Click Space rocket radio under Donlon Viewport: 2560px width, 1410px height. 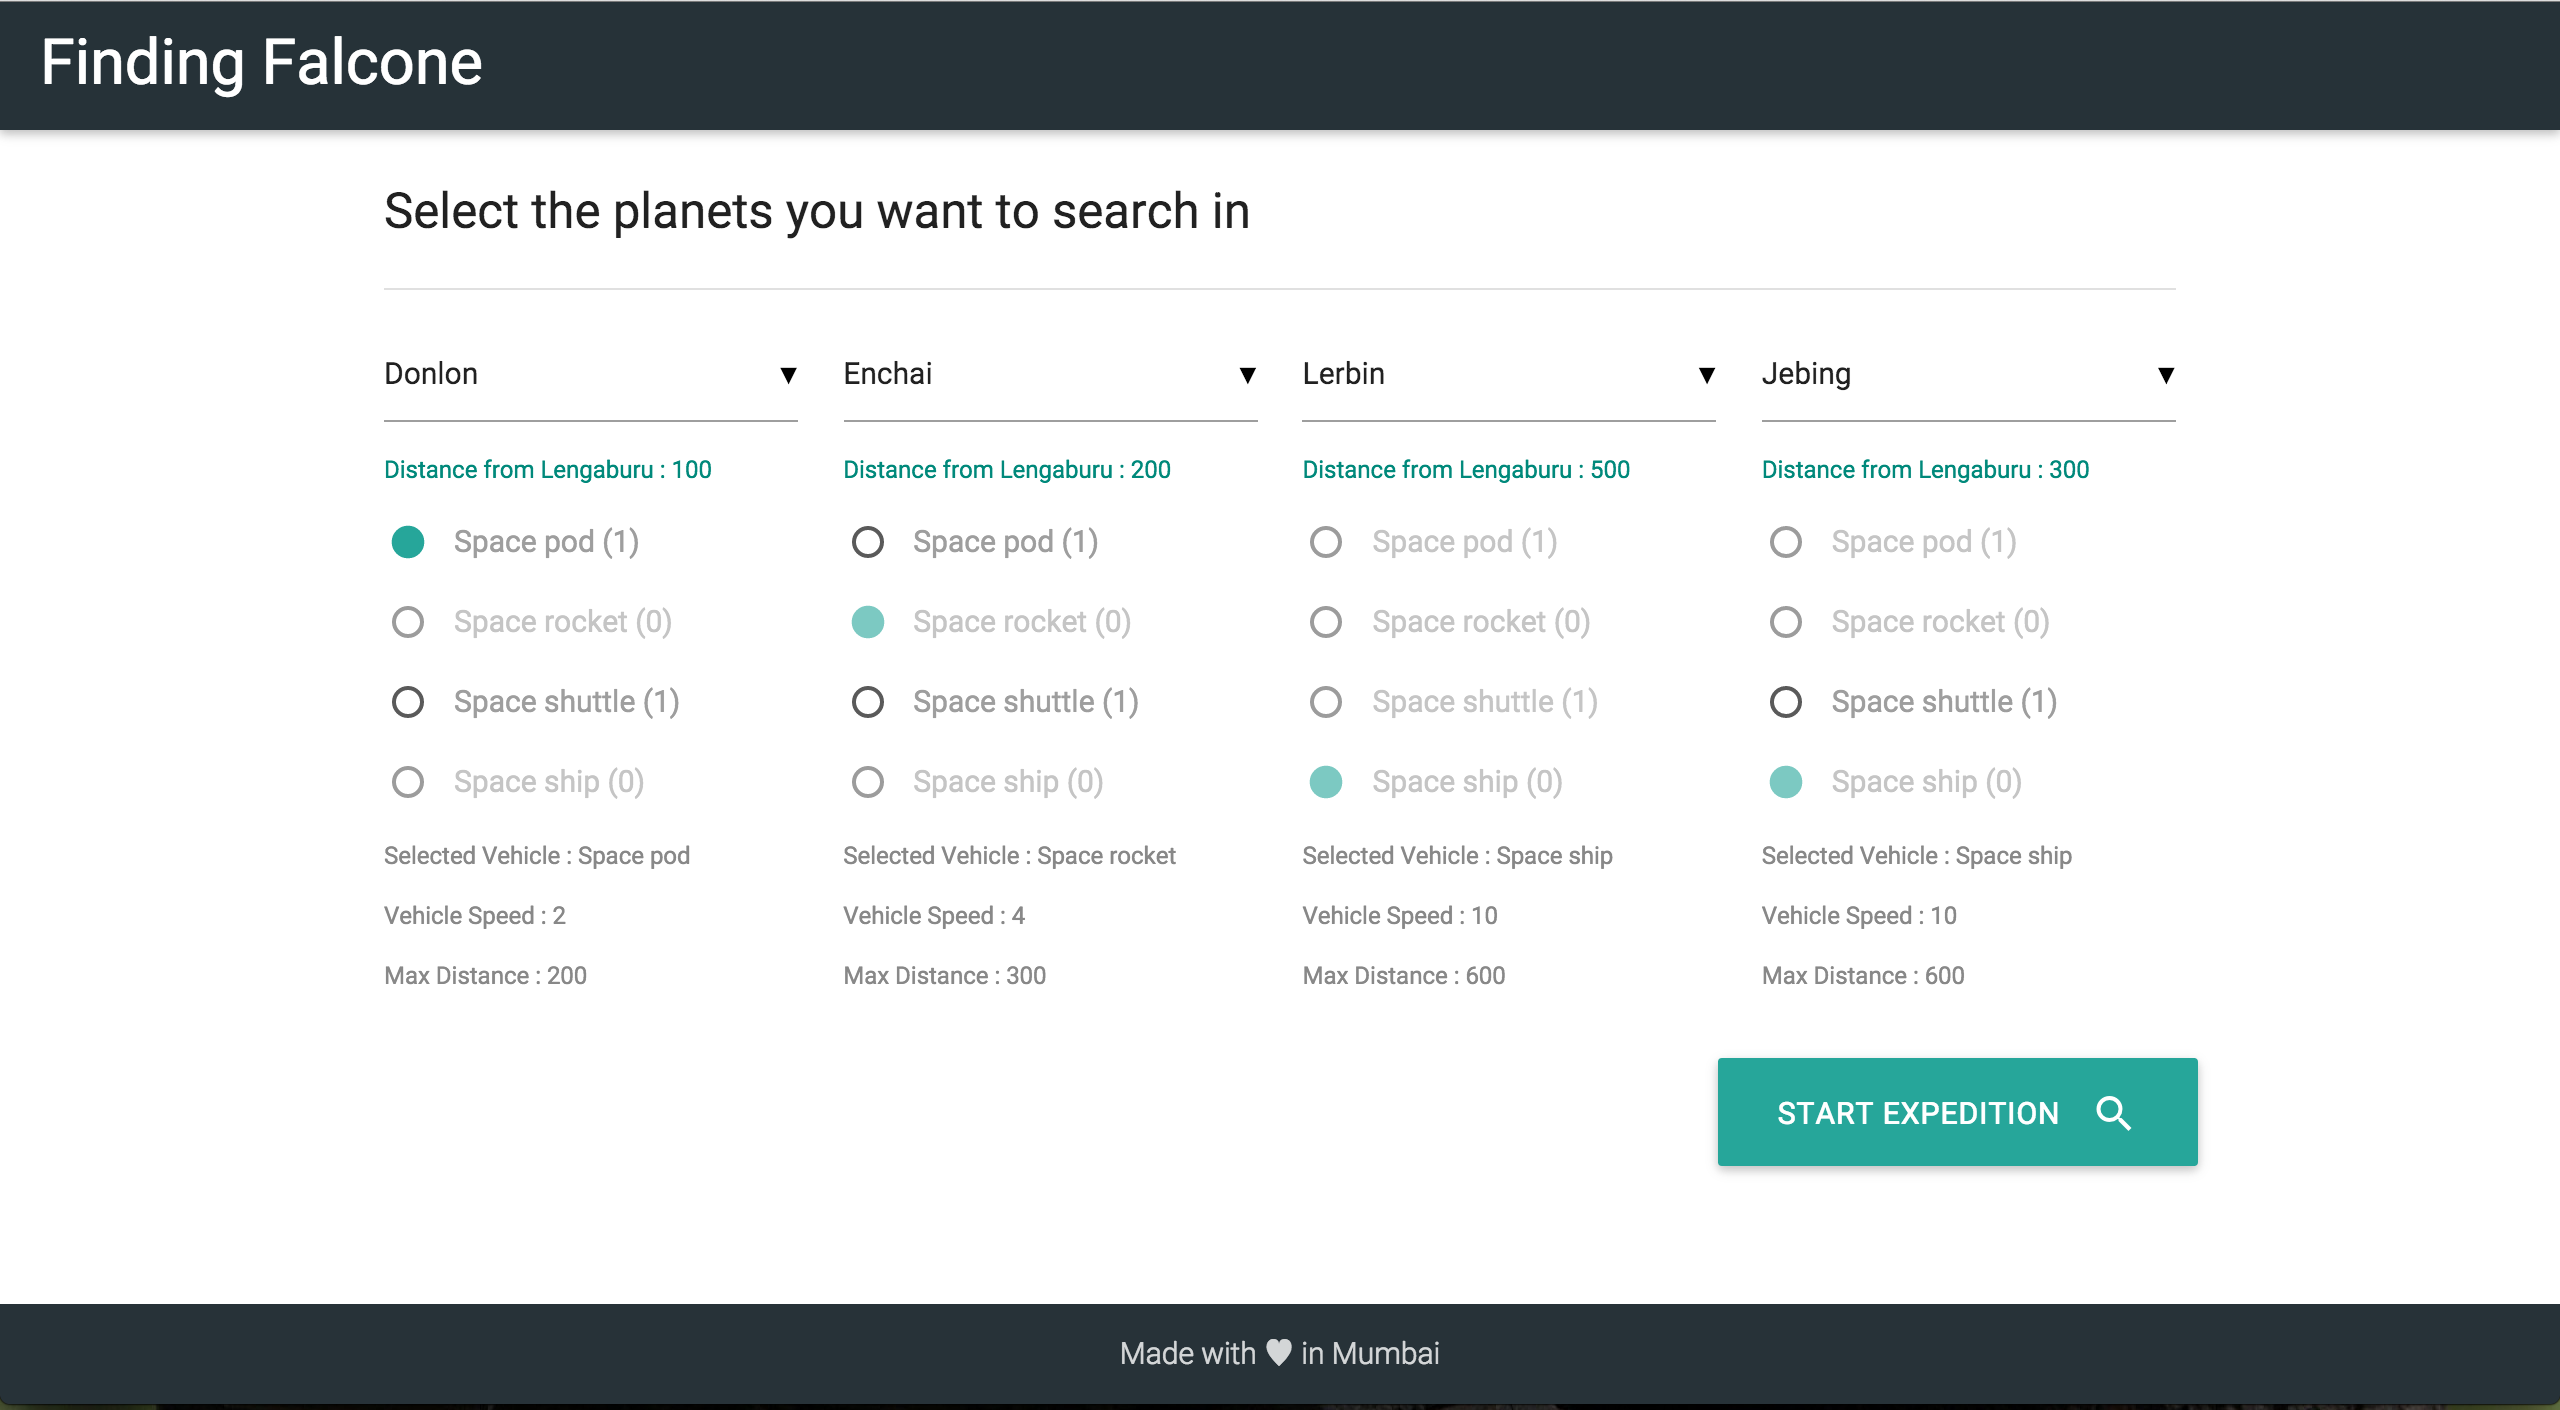(x=408, y=622)
